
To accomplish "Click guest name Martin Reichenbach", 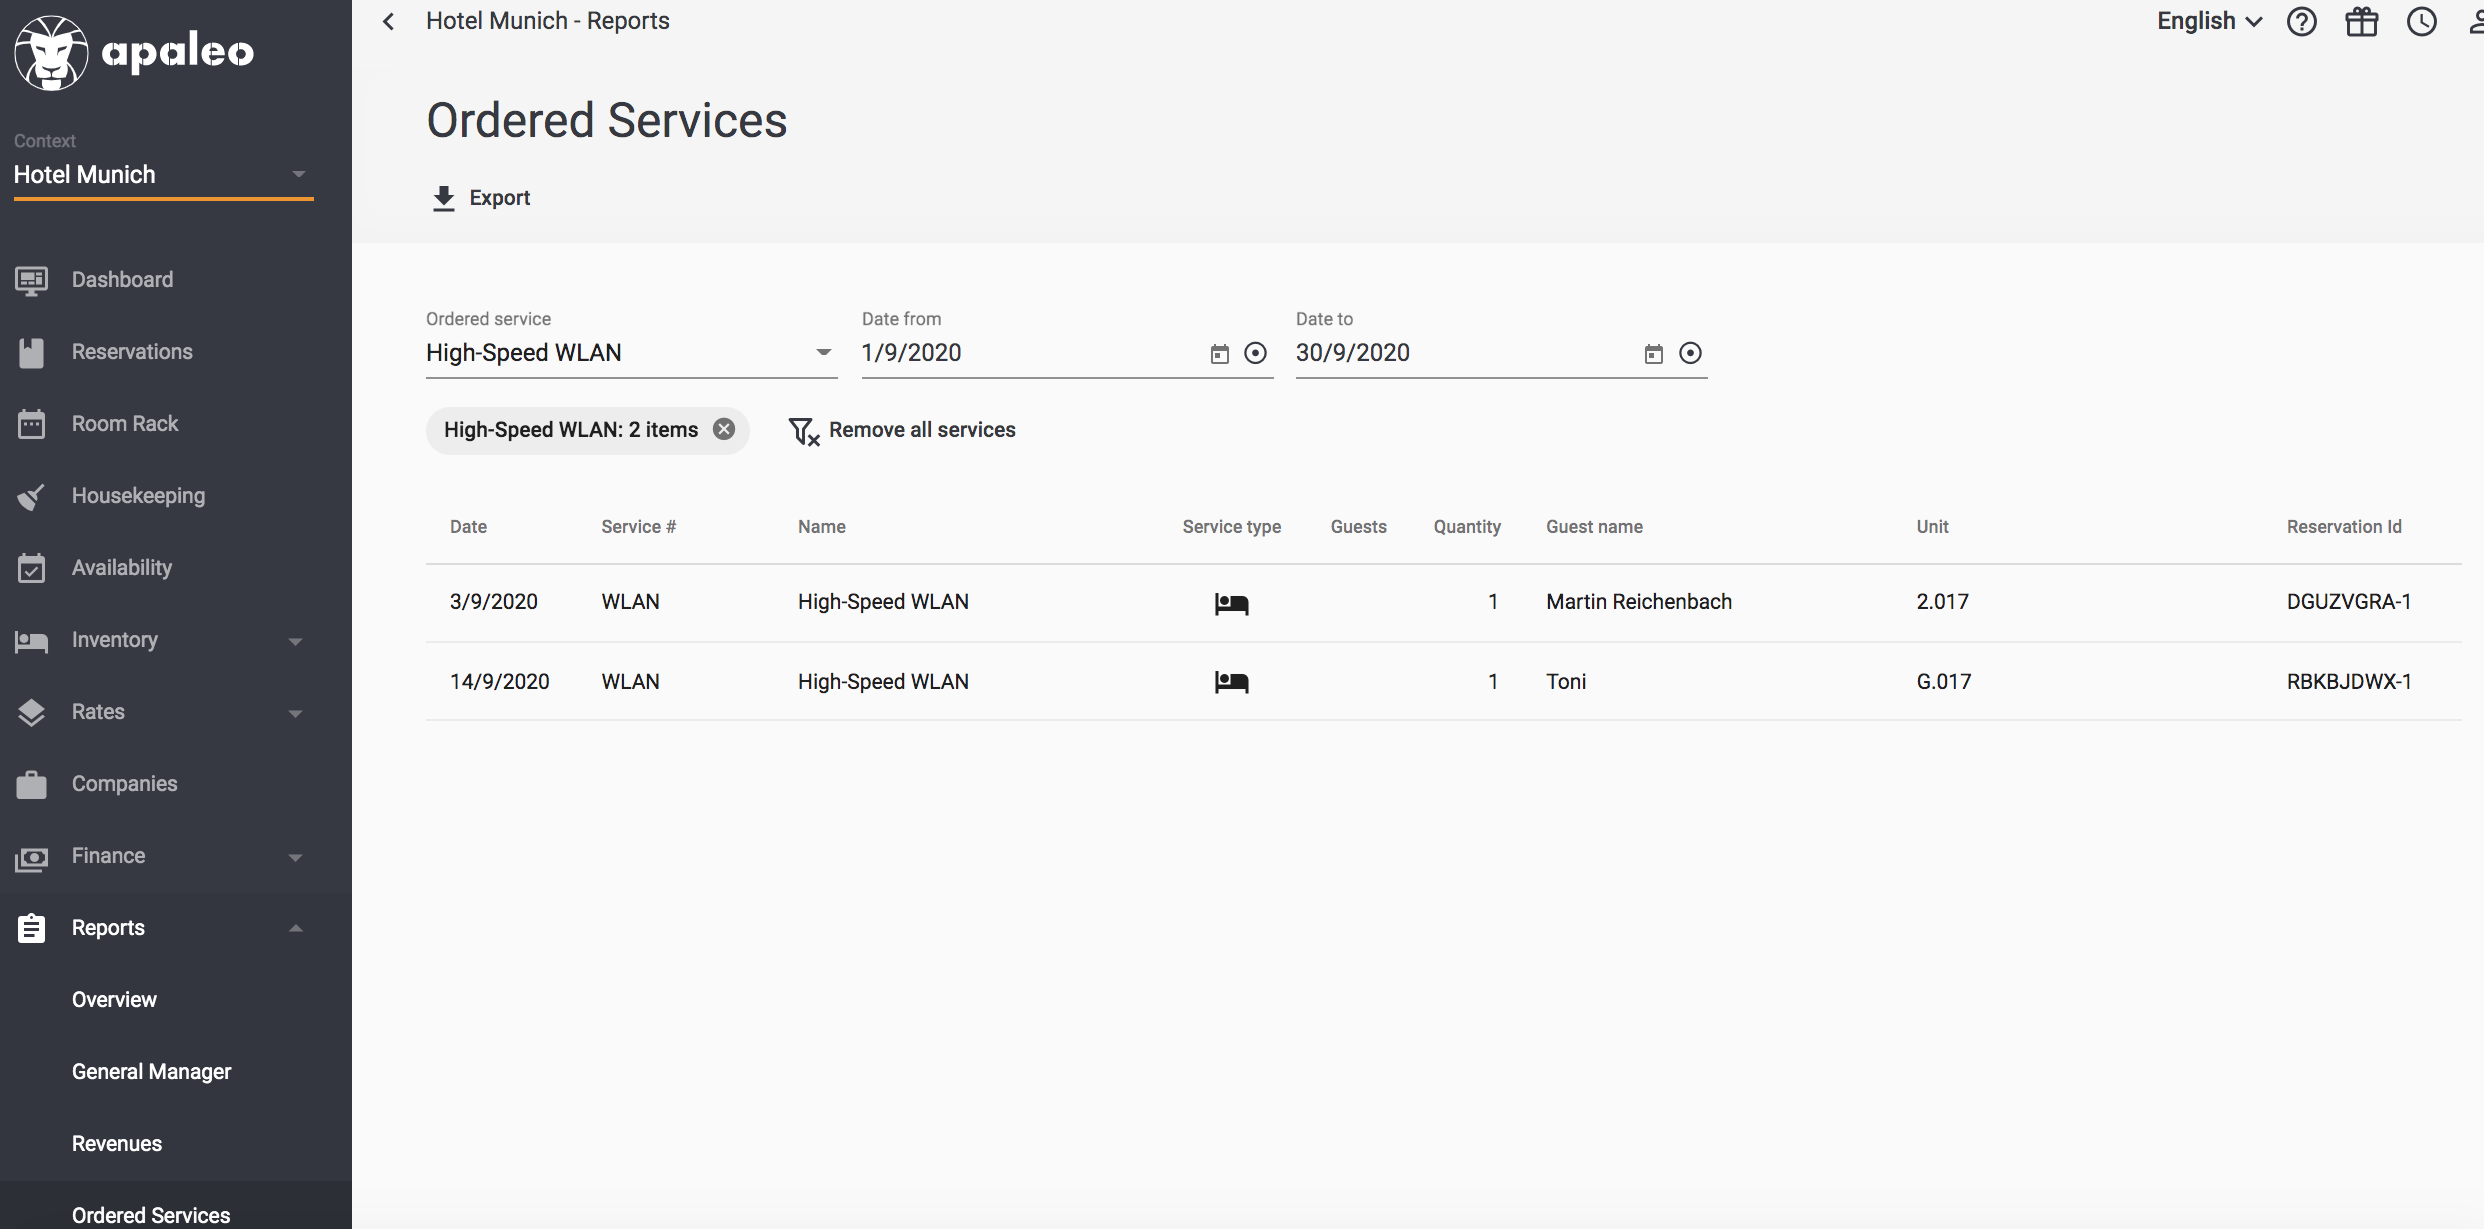I will (x=1639, y=602).
